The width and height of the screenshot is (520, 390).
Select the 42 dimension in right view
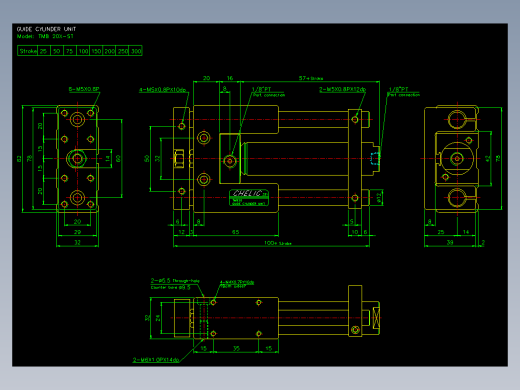[488, 159]
